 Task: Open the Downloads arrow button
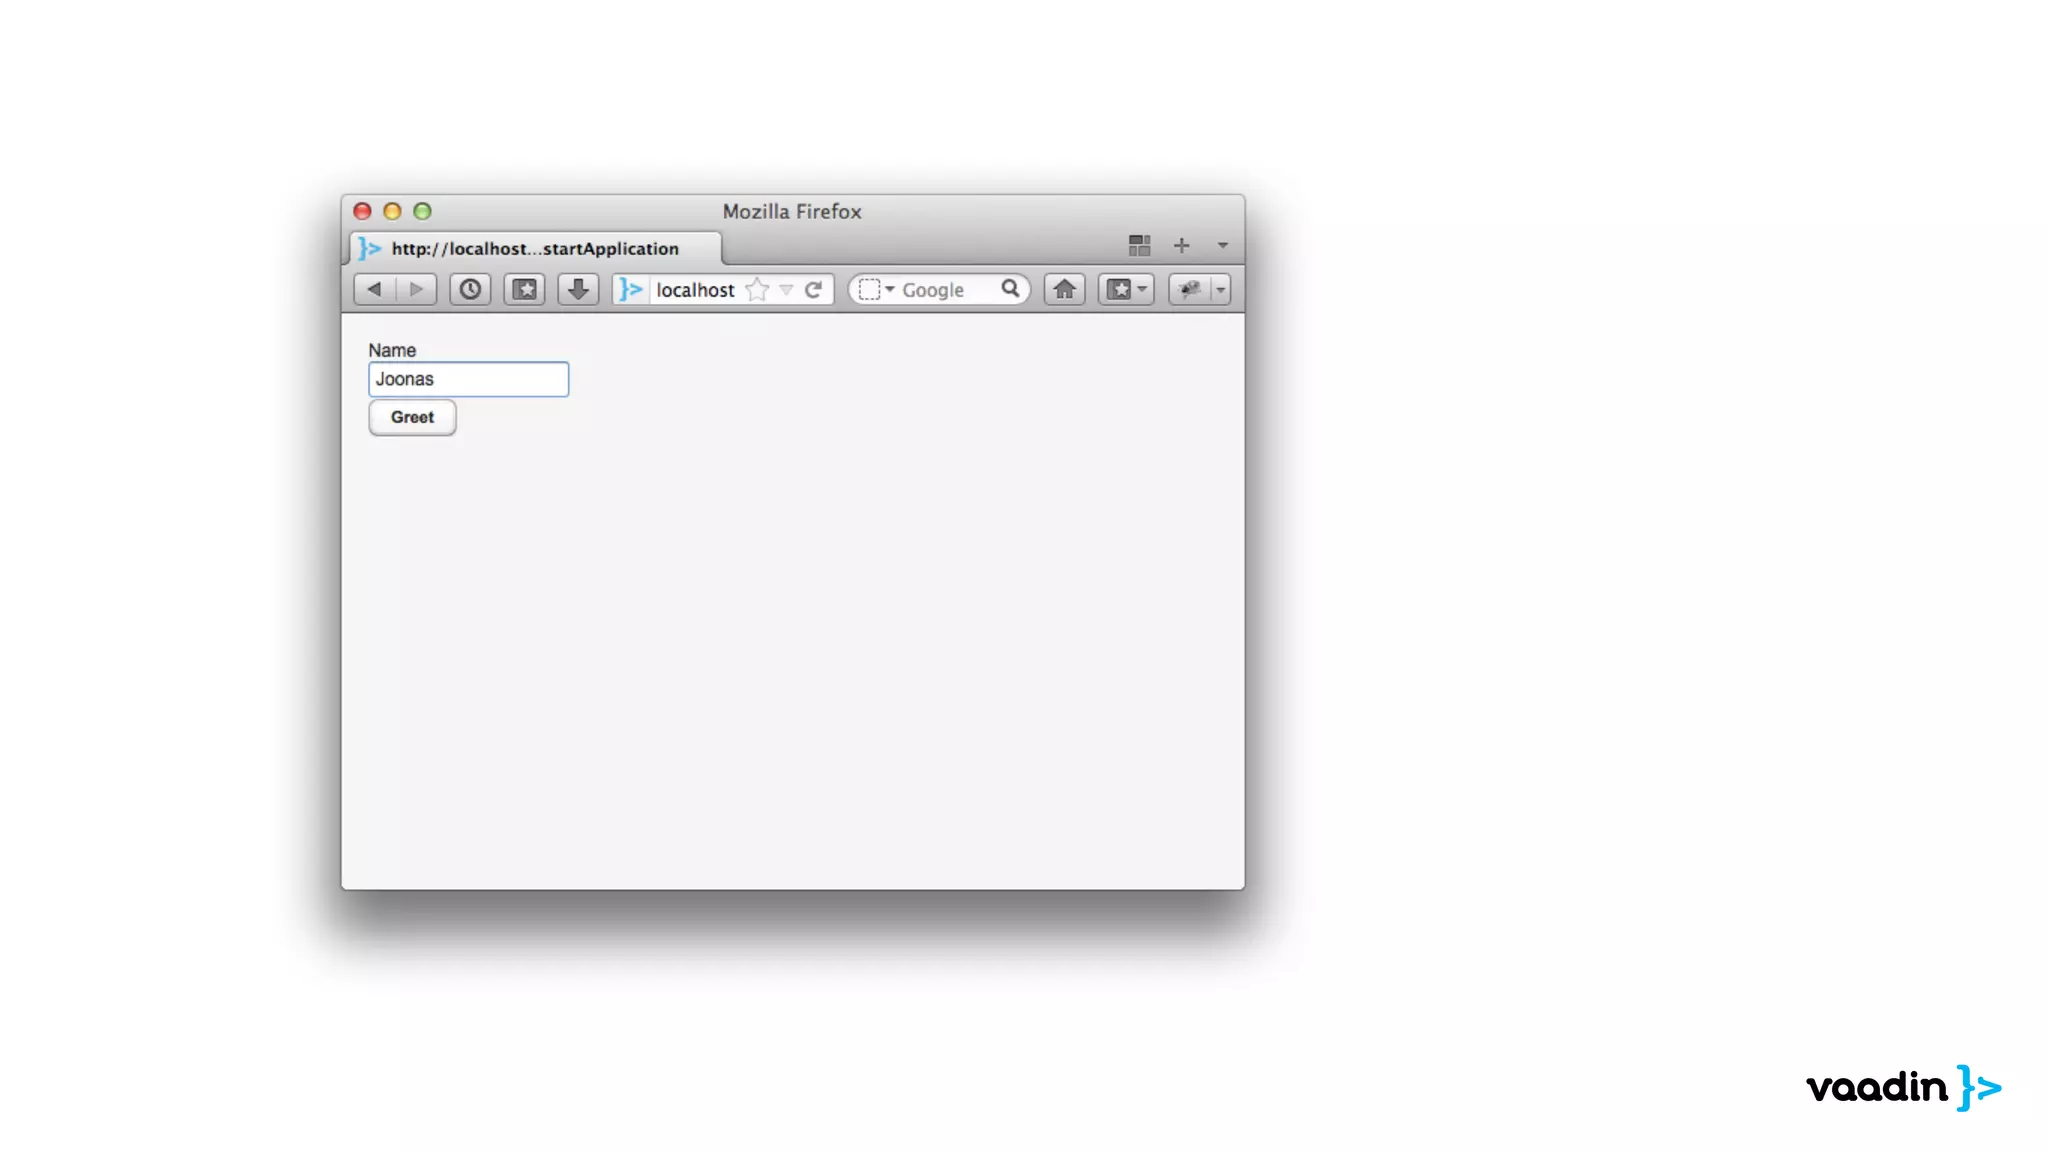[578, 289]
